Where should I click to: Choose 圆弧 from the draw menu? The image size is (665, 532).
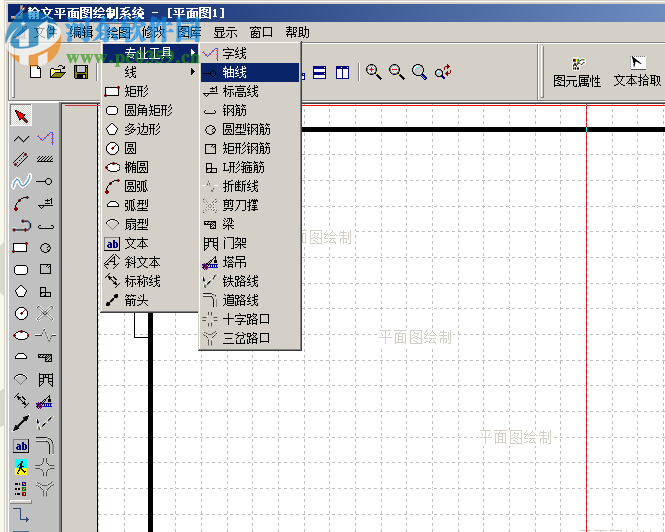(151, 186)
